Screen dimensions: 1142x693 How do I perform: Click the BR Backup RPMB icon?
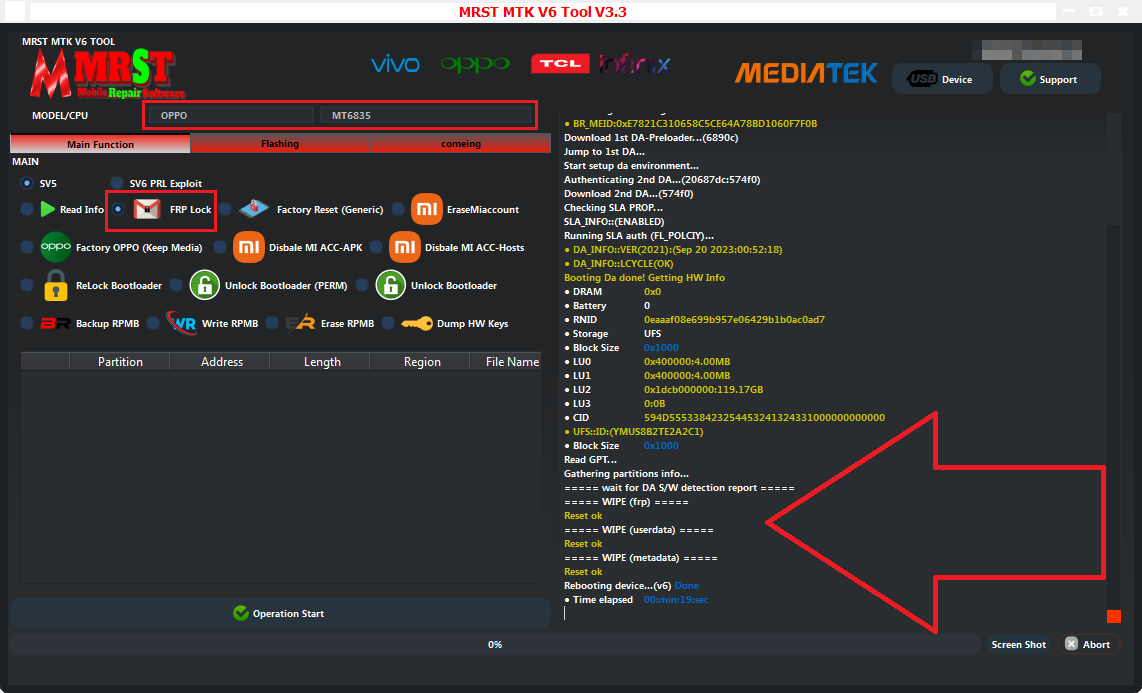point(55,323)
